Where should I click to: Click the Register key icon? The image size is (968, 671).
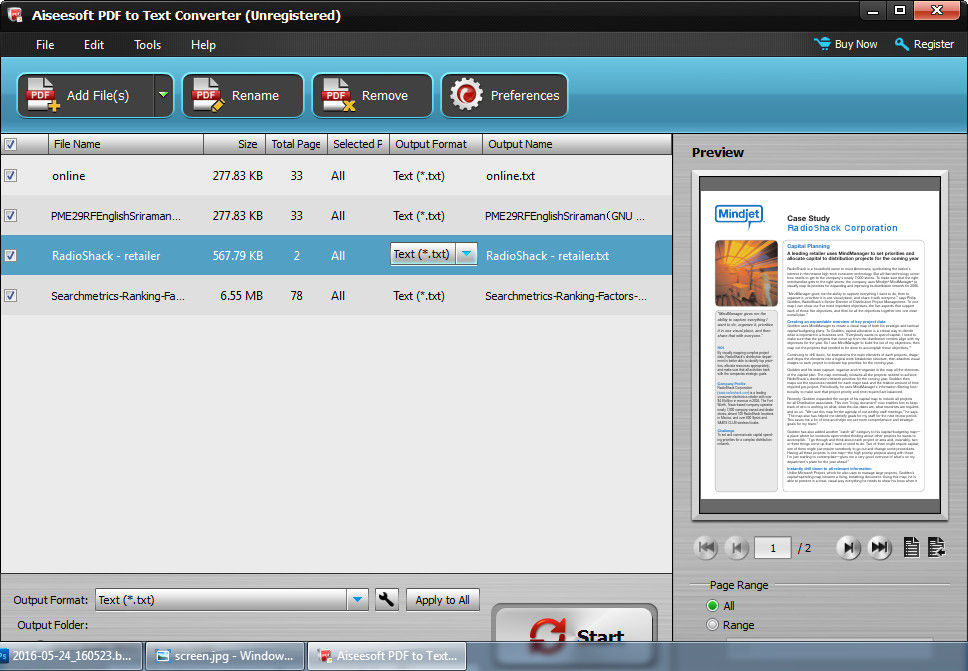[x=901, y=44]
